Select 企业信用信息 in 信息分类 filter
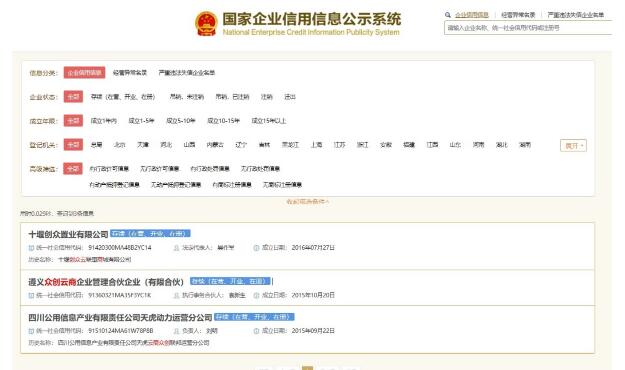This screenshot has width=625, height=370. click(85, 73)
